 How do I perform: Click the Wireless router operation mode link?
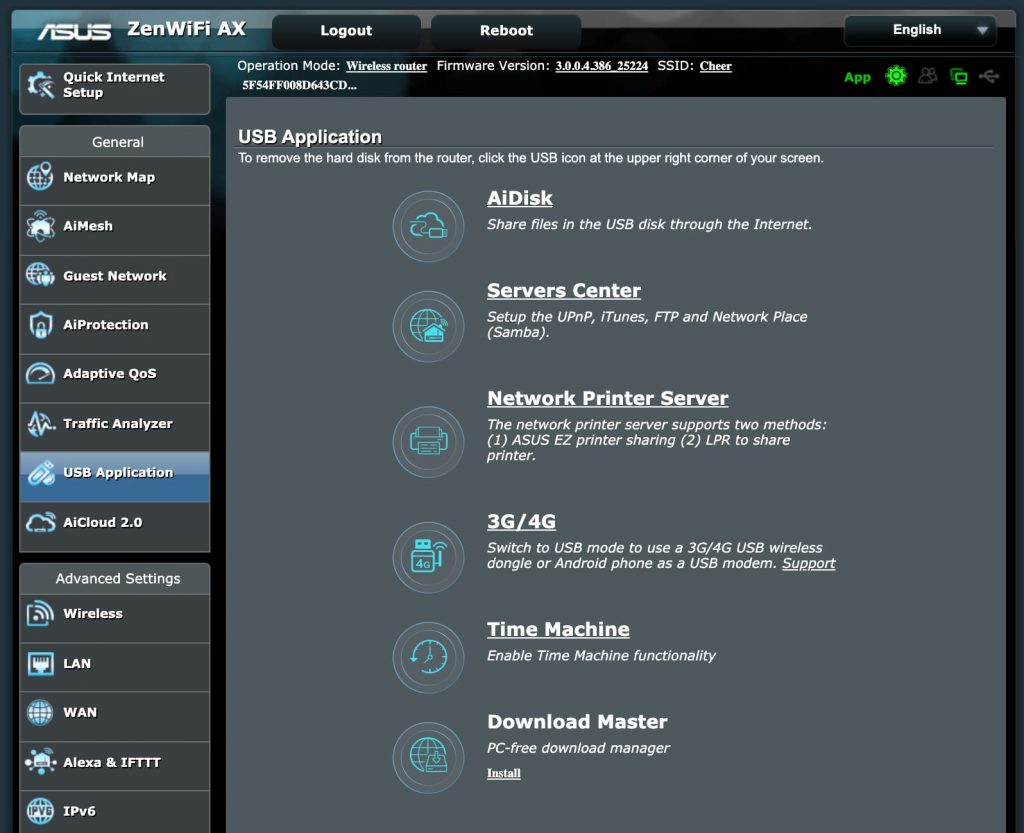pyautogui.click(x=387, y=66)
